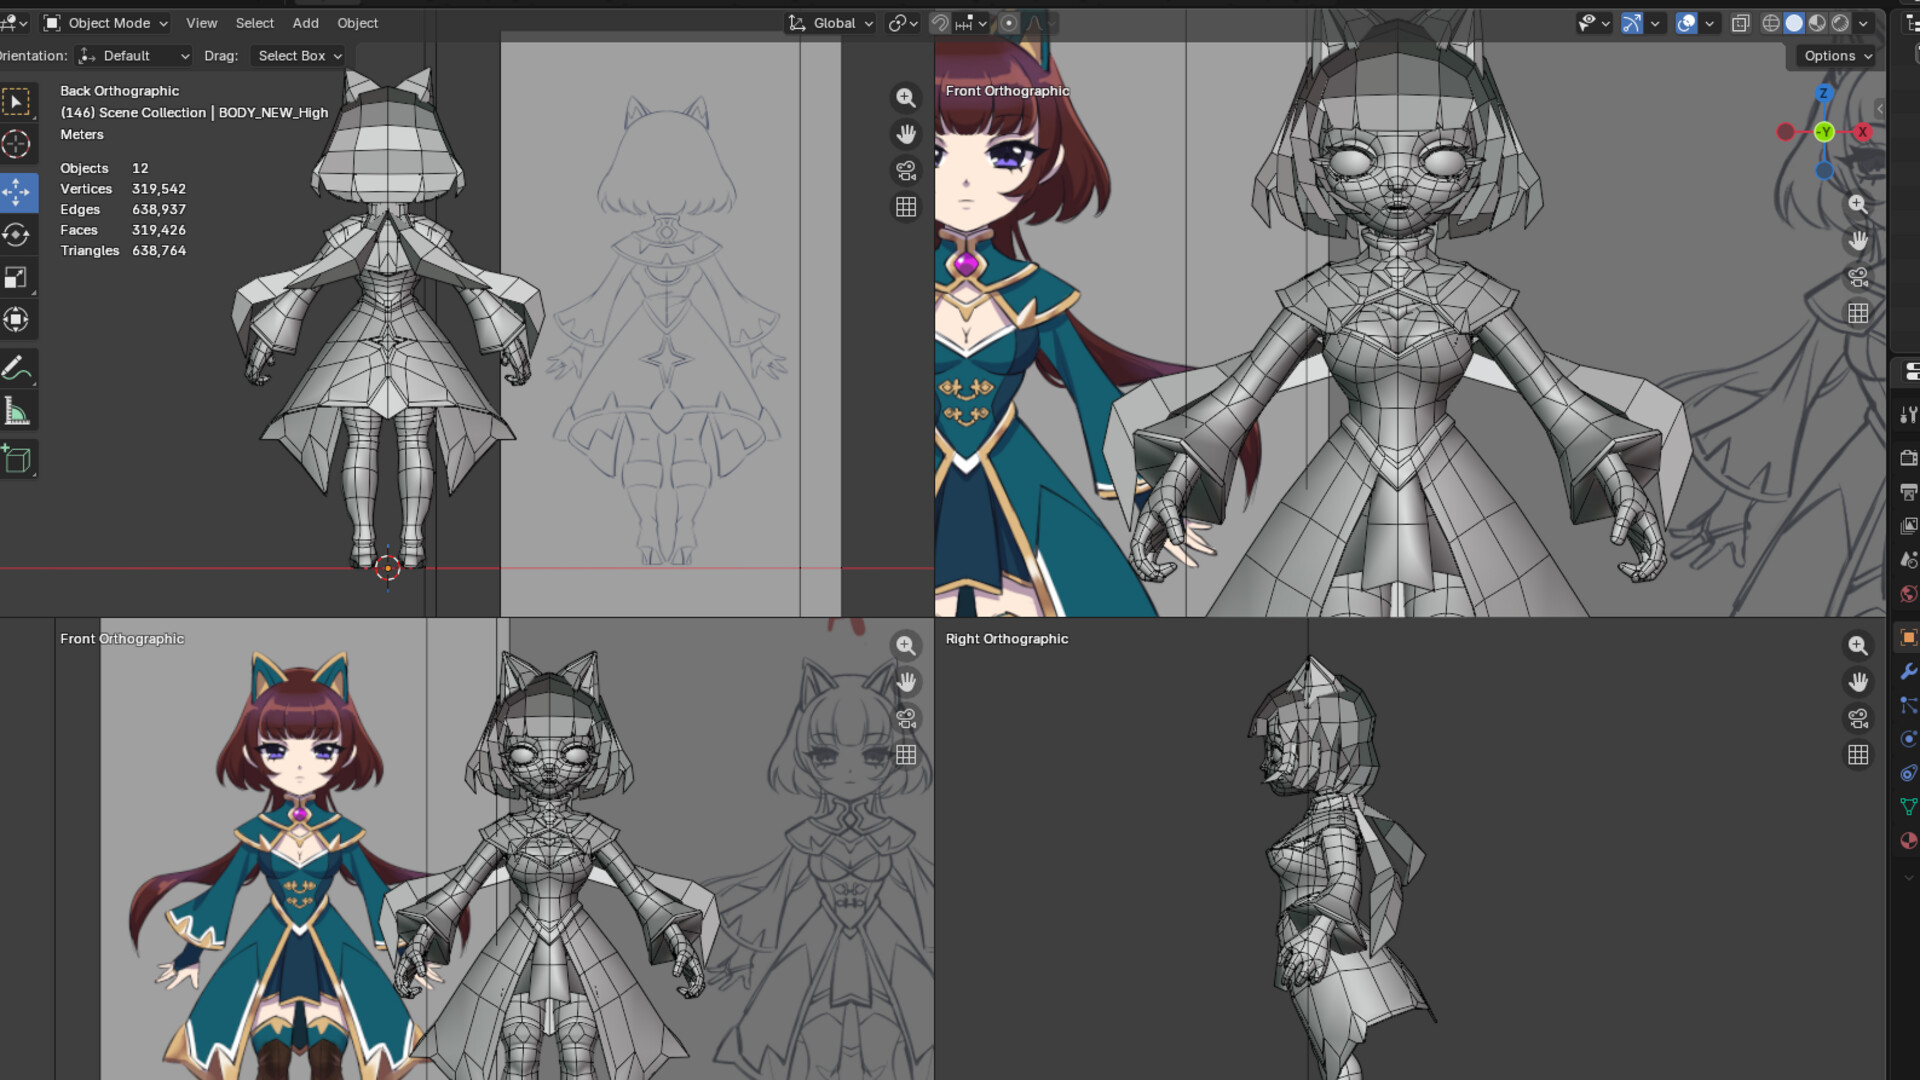1920x1080 pixels.
Task: Click grid projection icon in bottom-left Front viewport
Action: click(906, 755)
